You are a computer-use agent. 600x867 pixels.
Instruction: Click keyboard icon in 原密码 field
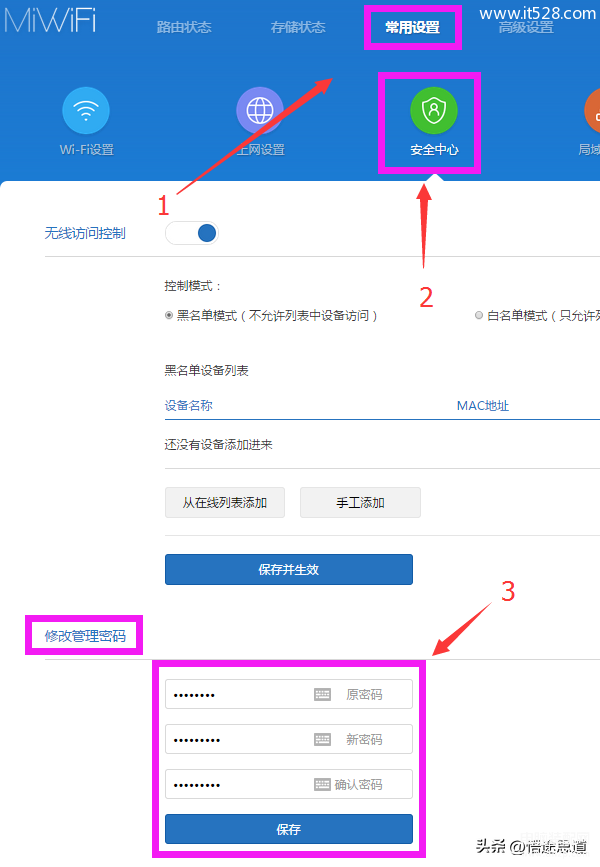(x=322, y=694)
